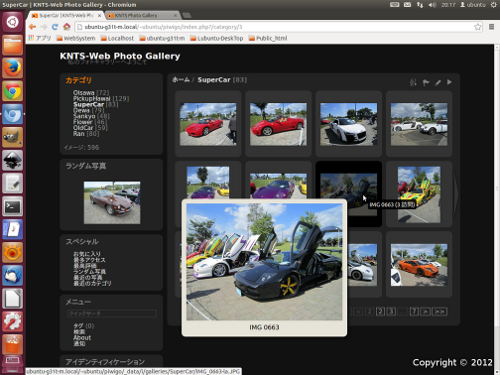The height and width of the screenshot is (375, 500).
Task: Open the タグ tags link
Action: 79,326
